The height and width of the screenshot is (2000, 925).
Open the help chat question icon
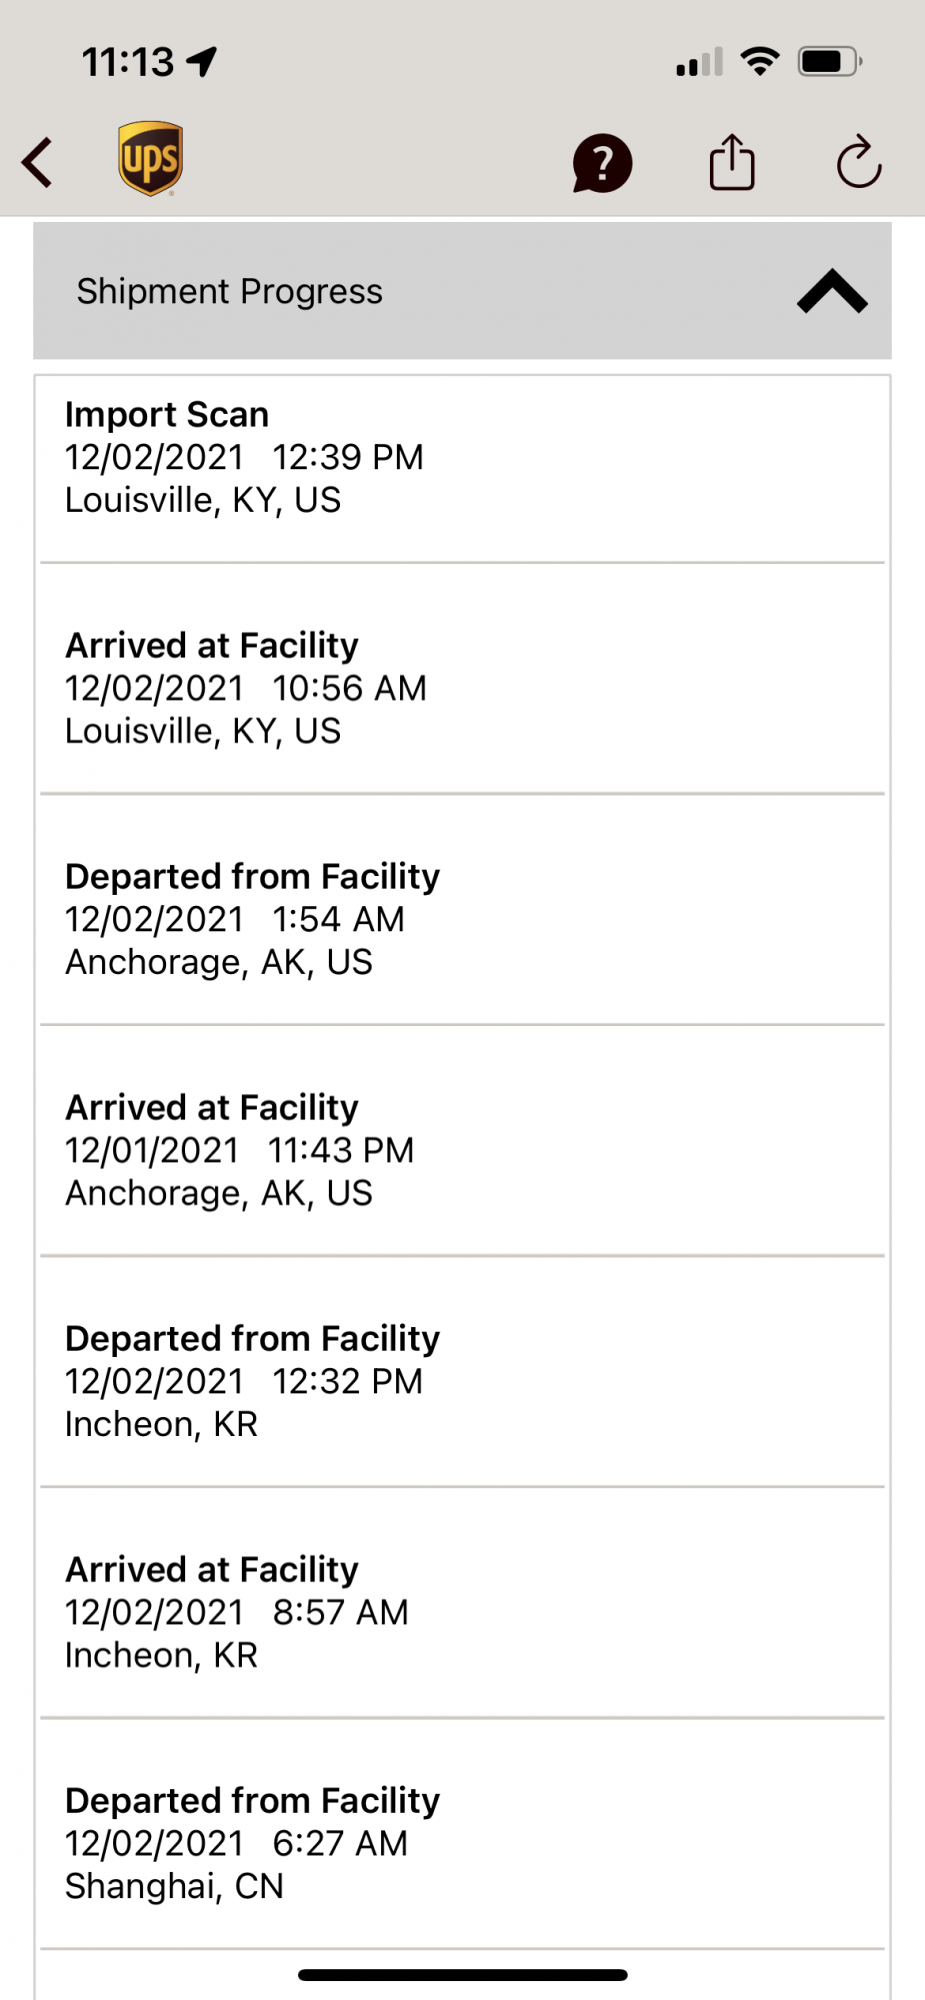click(602, 163)
